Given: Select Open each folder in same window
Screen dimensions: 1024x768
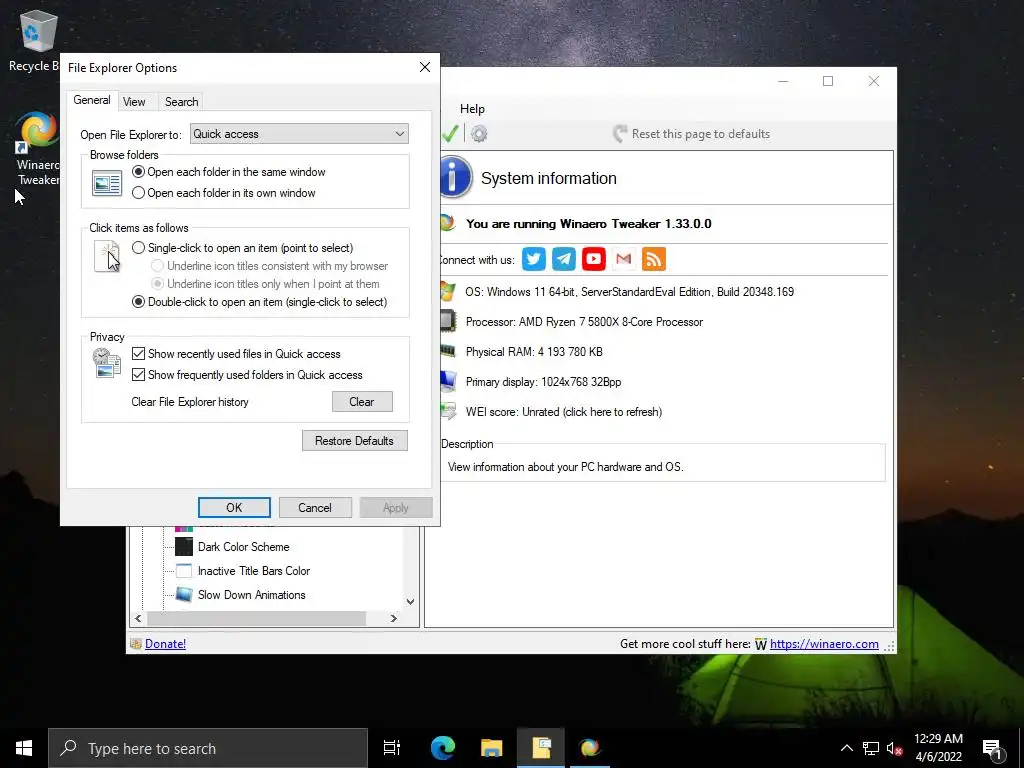Looking at the screenshot, I should tap(229, 172).
